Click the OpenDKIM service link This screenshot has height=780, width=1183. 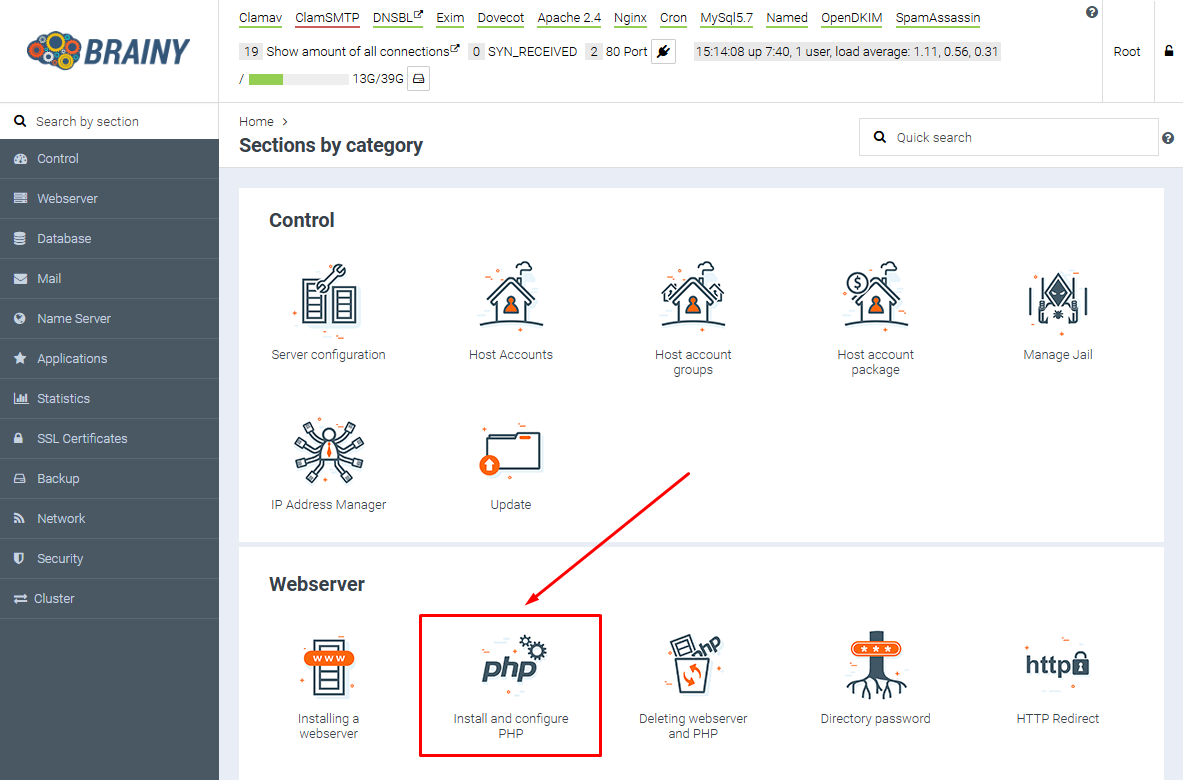point(851,17)
